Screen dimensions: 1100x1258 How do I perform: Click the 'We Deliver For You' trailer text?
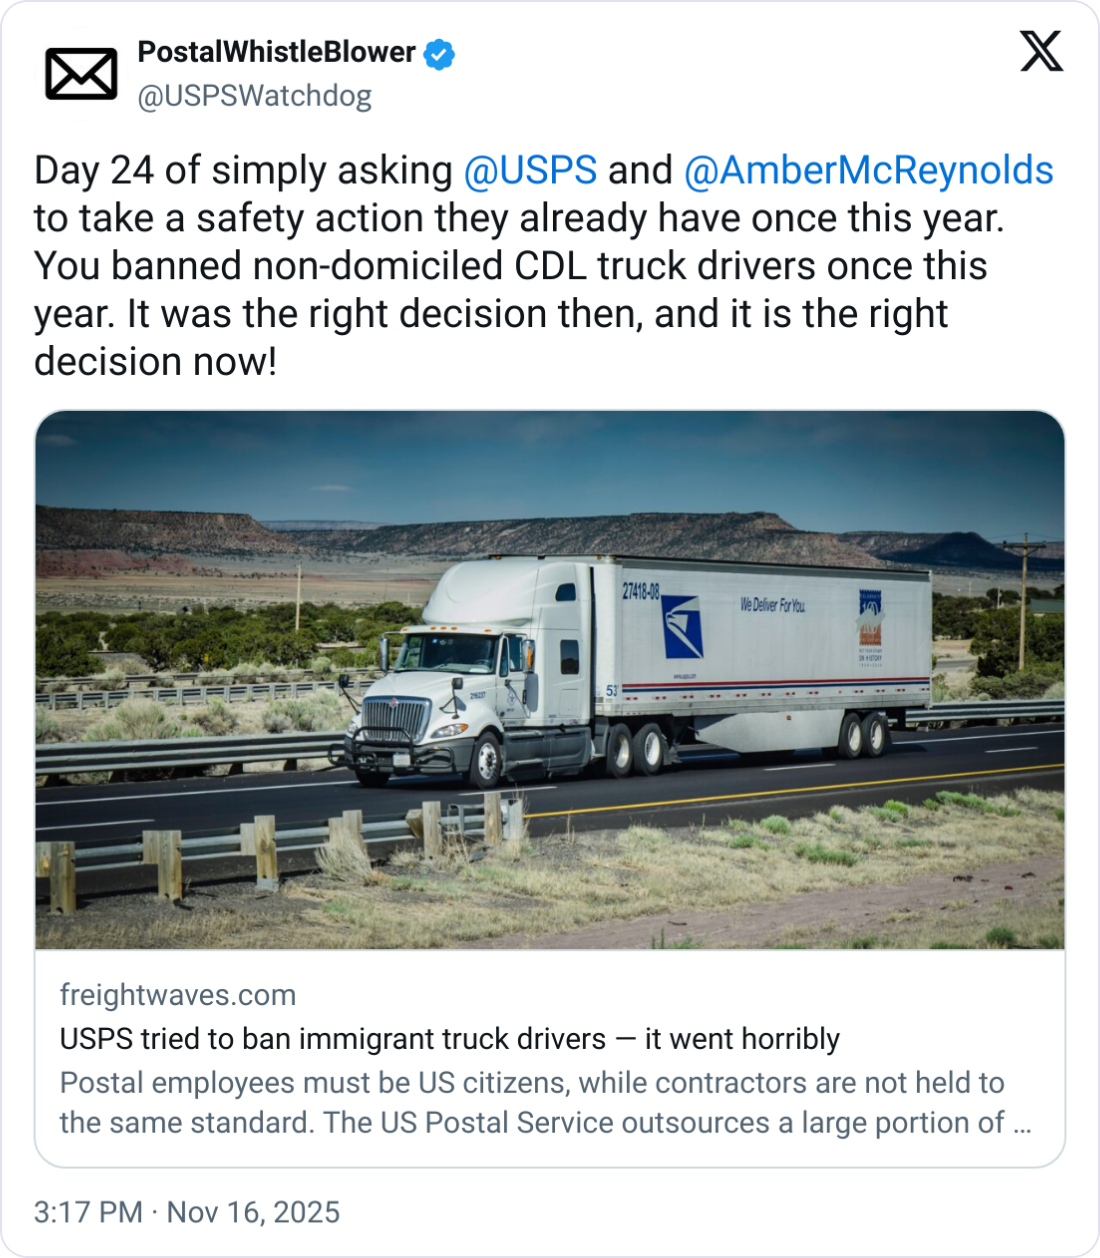[x=772, y=605]
